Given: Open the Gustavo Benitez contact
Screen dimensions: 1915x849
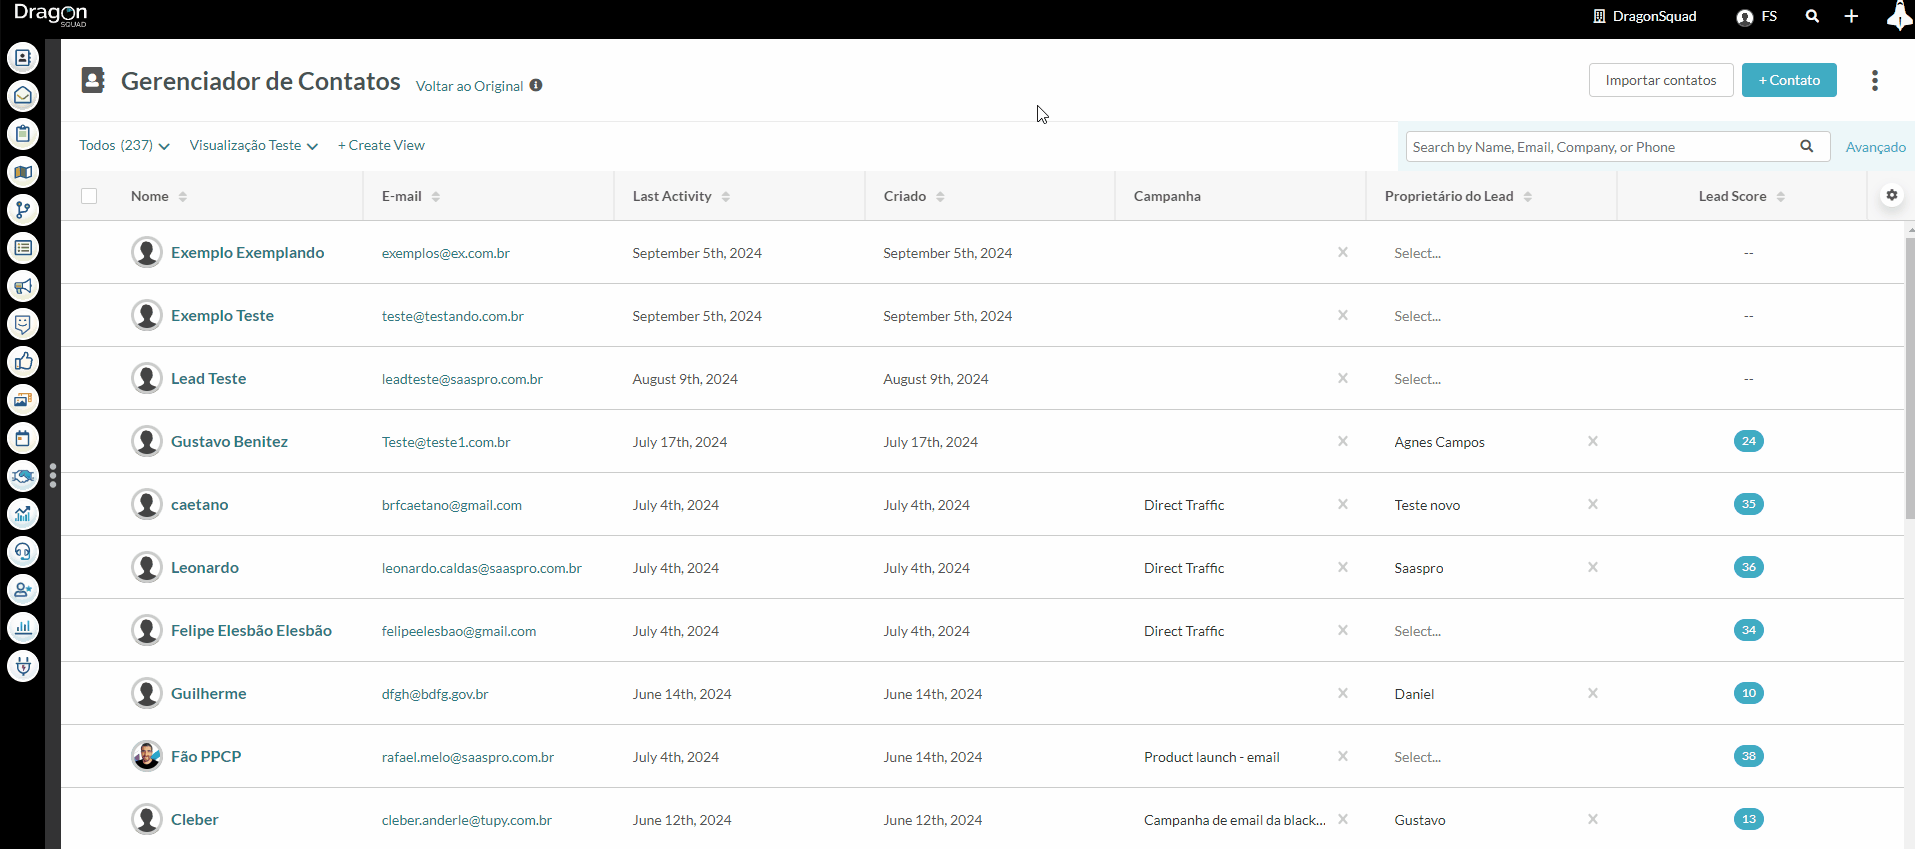Looking at the screenshot, I should coord(229,441).
